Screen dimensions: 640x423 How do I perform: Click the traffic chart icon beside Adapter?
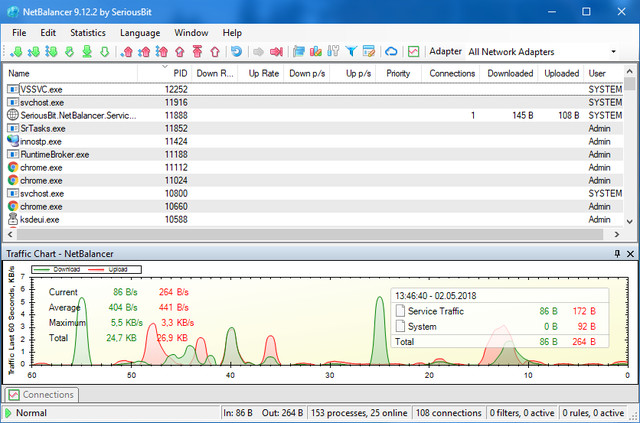point(413,51)
